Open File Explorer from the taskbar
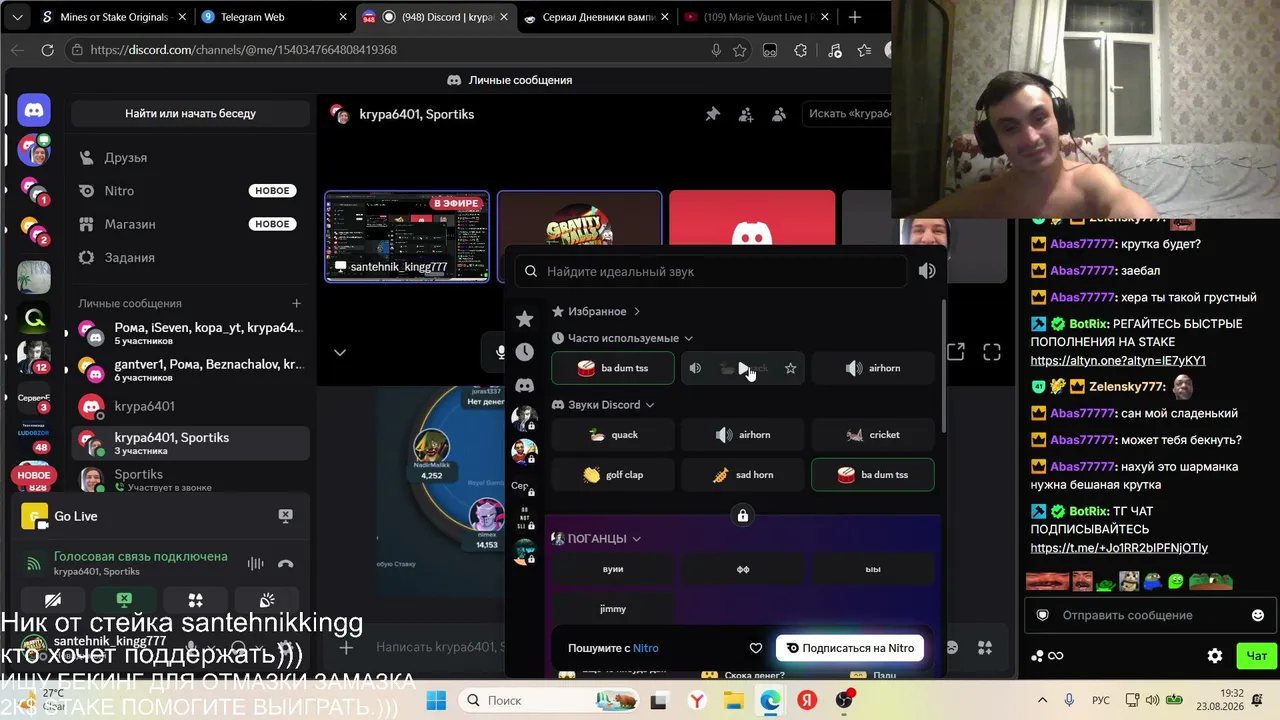The width and height of the screenshot is (1280, 720). click(733, 700)
